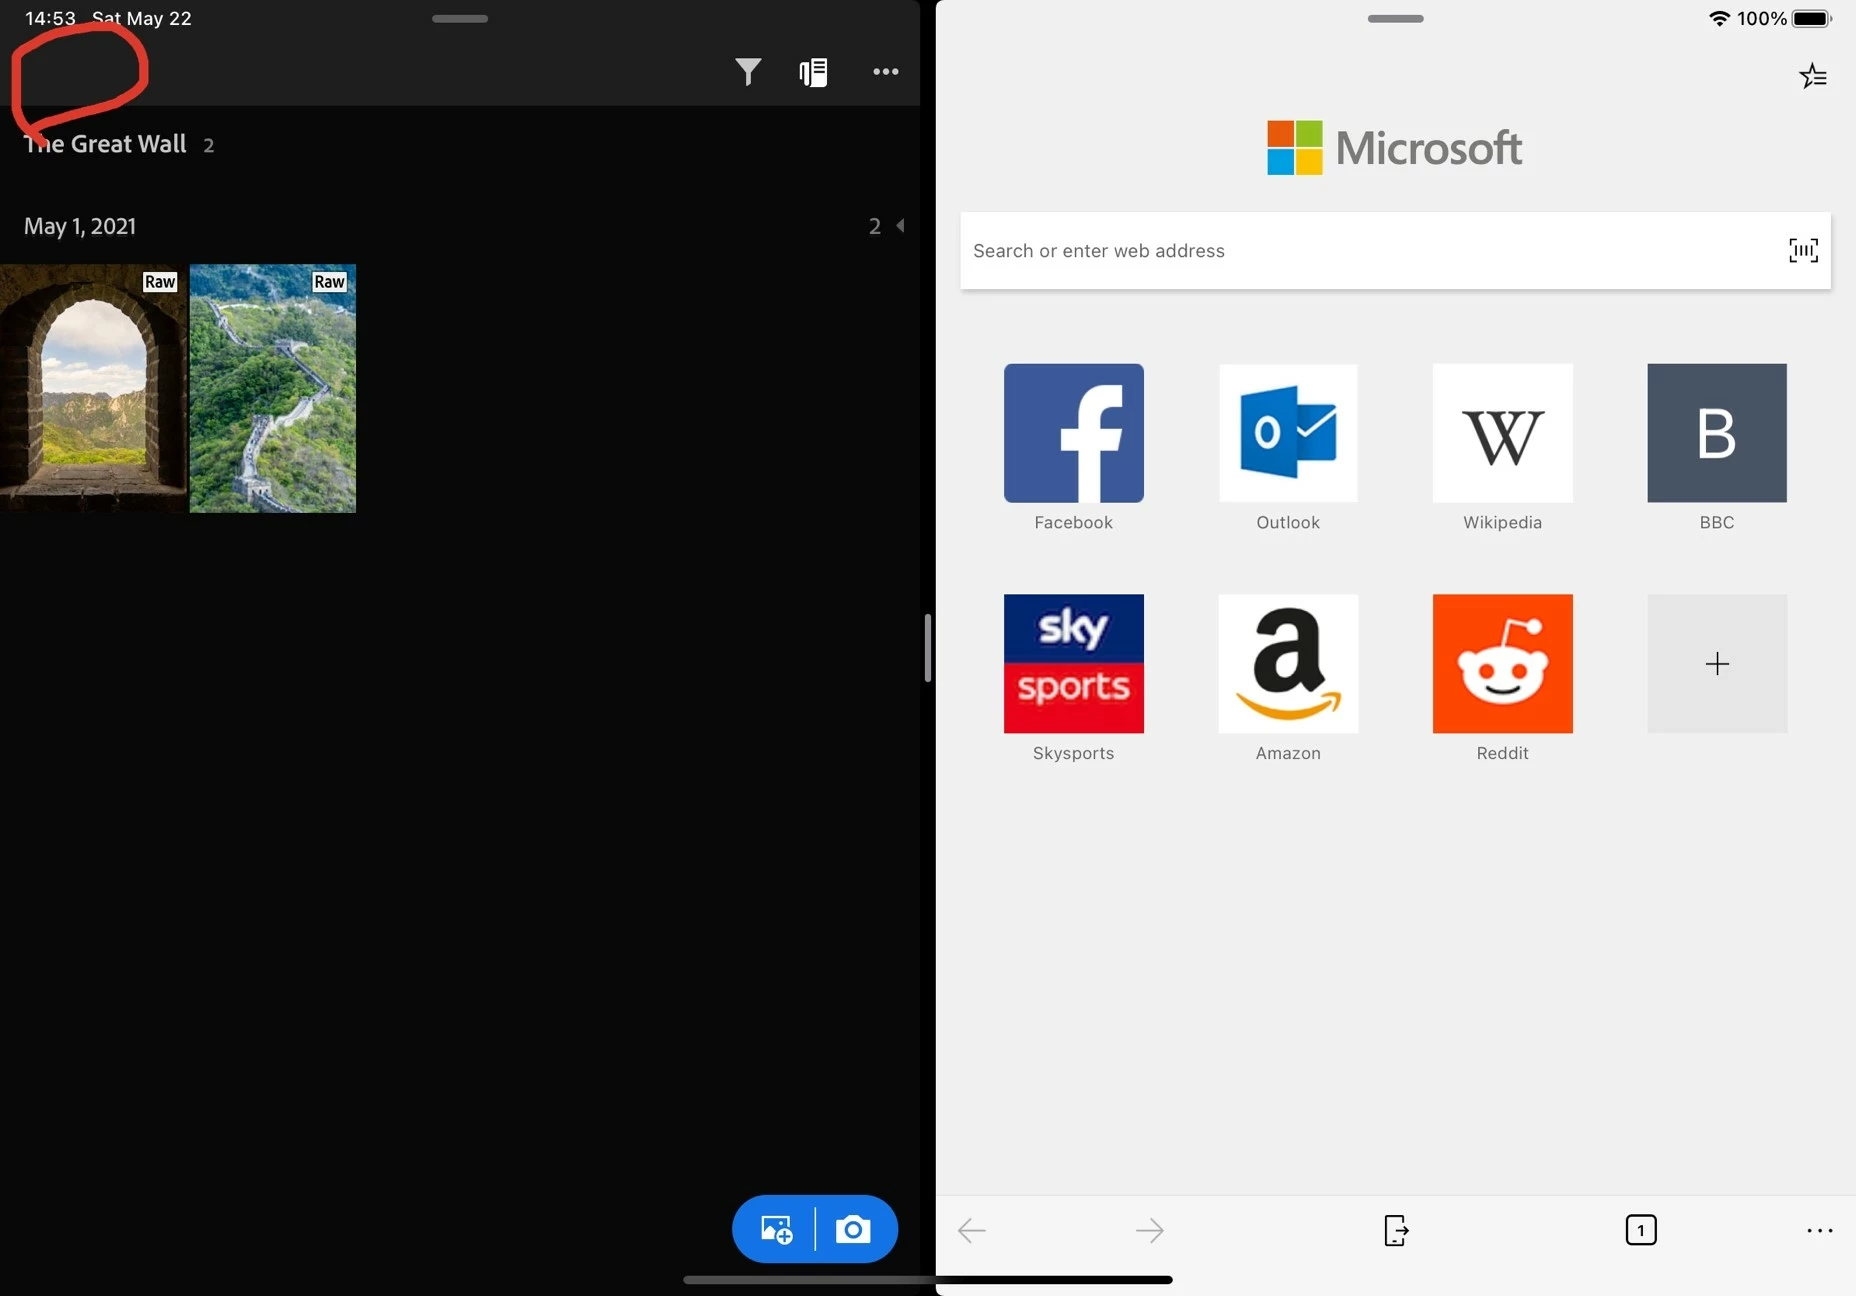Open the camera from the blue pill button
1856x1296 pixels.
(853, 1229)
